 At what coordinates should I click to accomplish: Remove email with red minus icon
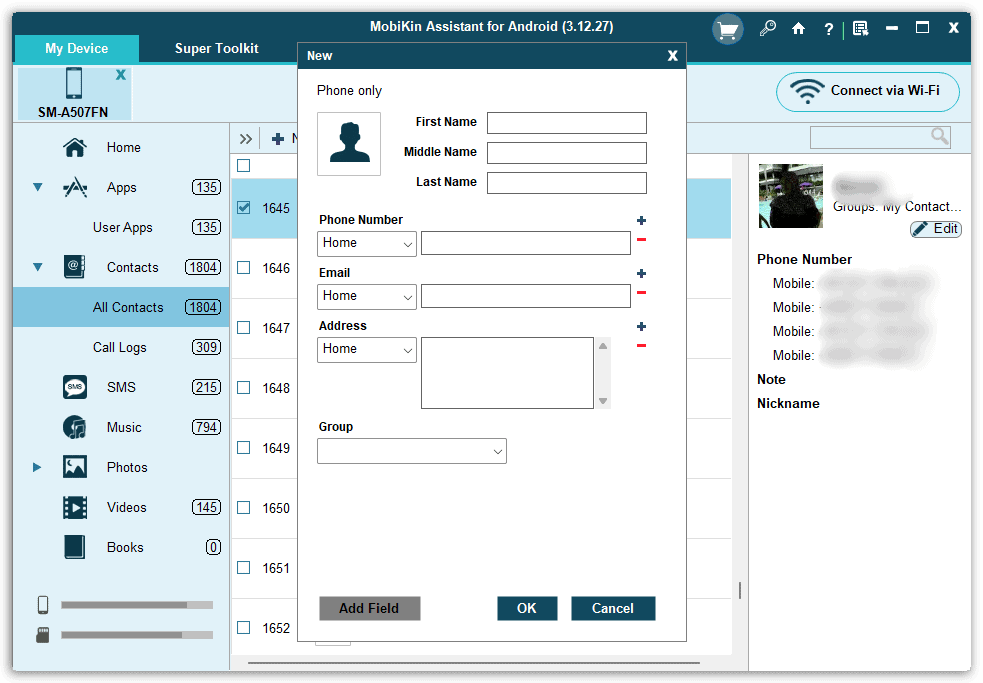pos(641,293)
